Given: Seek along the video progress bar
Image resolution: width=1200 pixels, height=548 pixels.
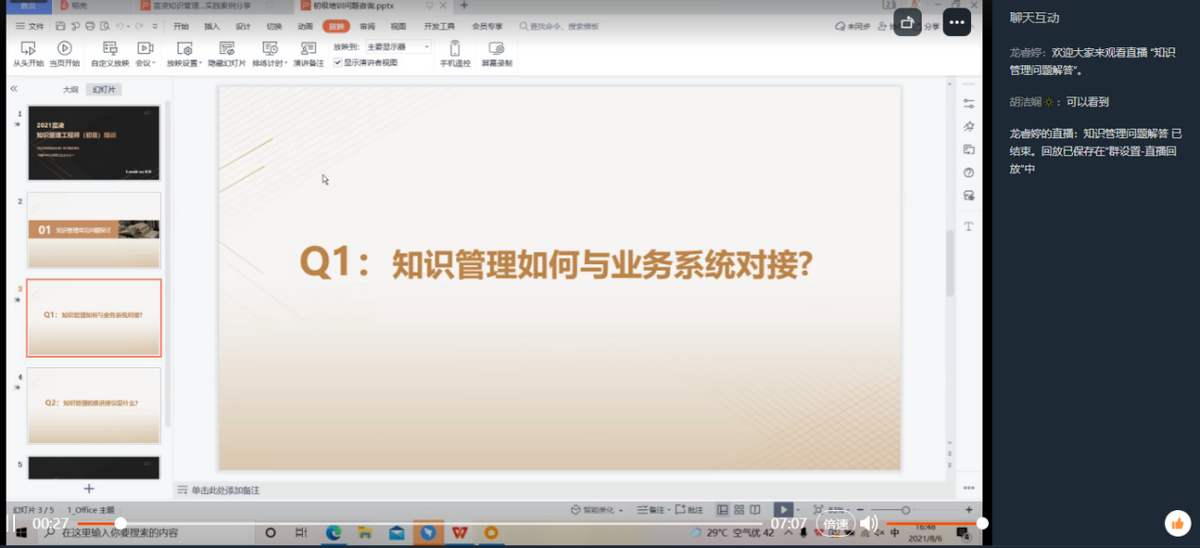Looking at the screenshot, I should [x=420, y=523].
